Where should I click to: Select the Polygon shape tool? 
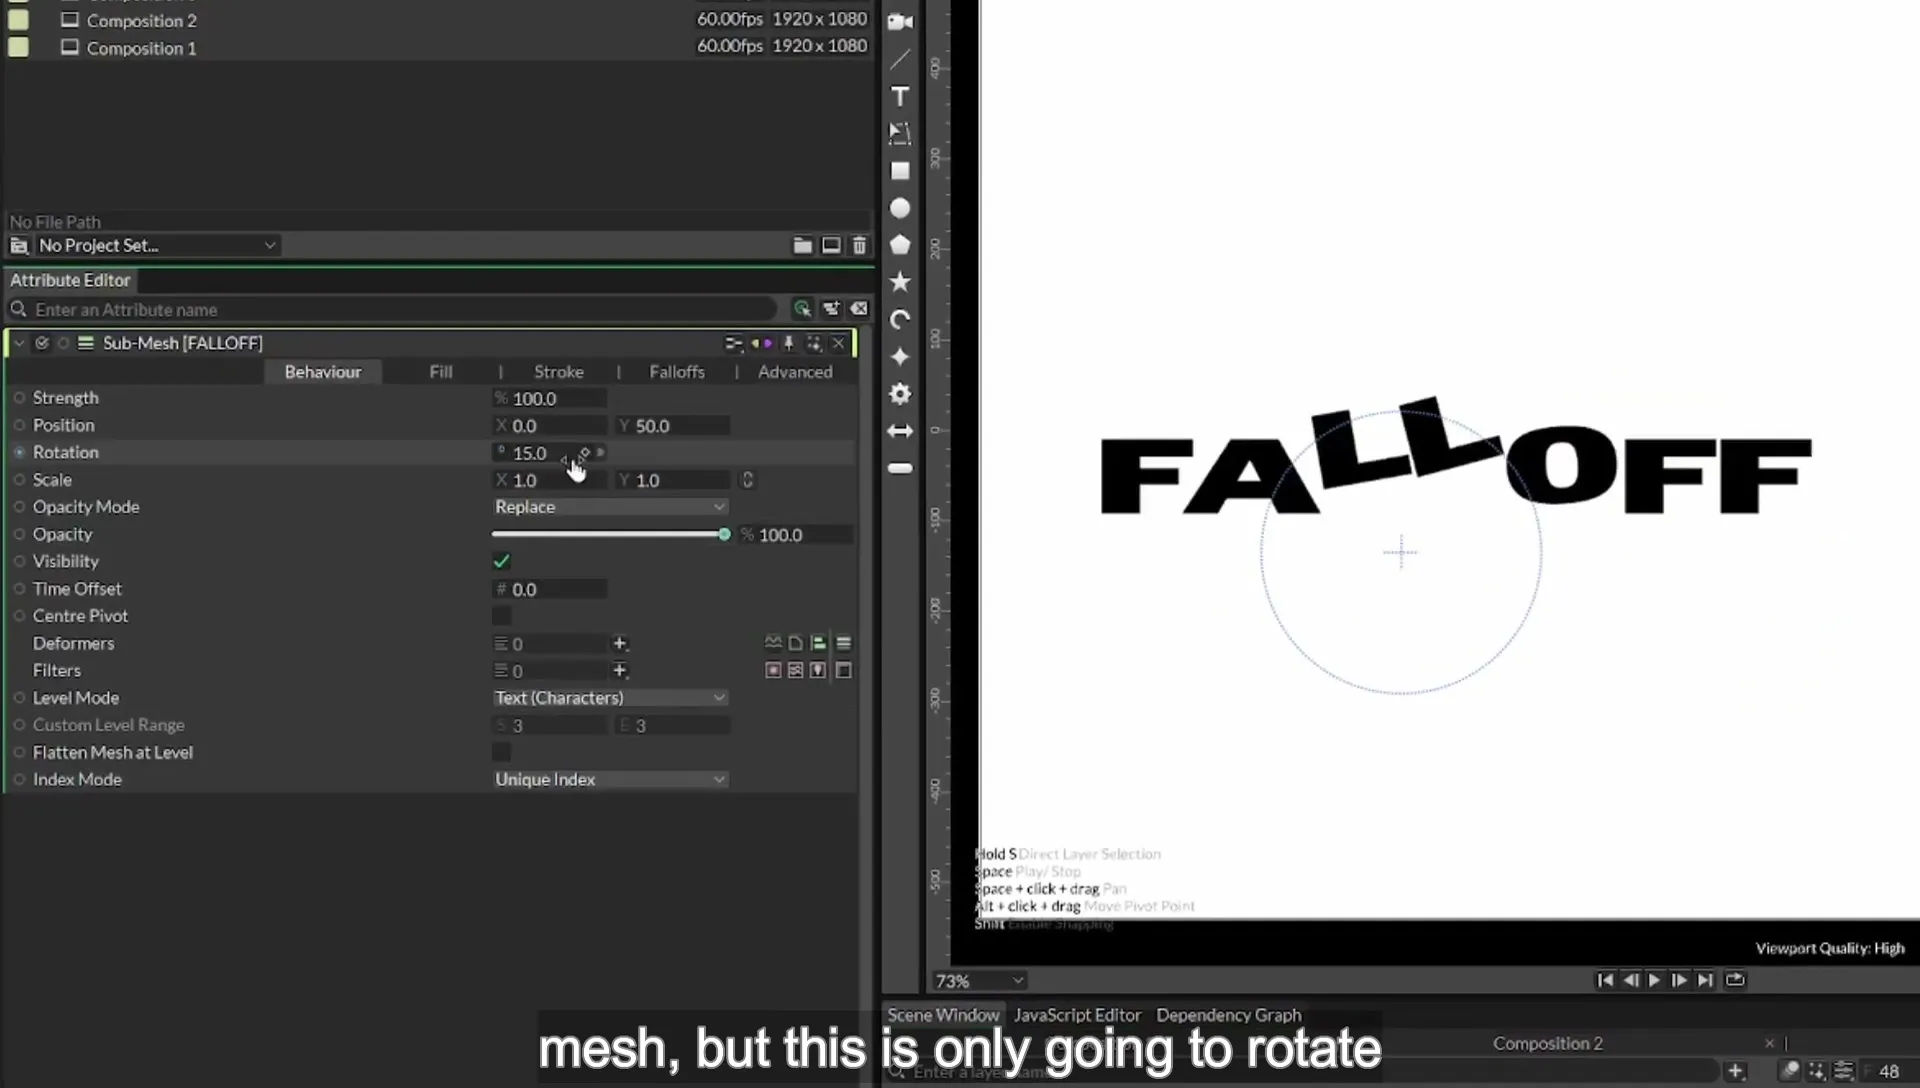click(900, 245)
